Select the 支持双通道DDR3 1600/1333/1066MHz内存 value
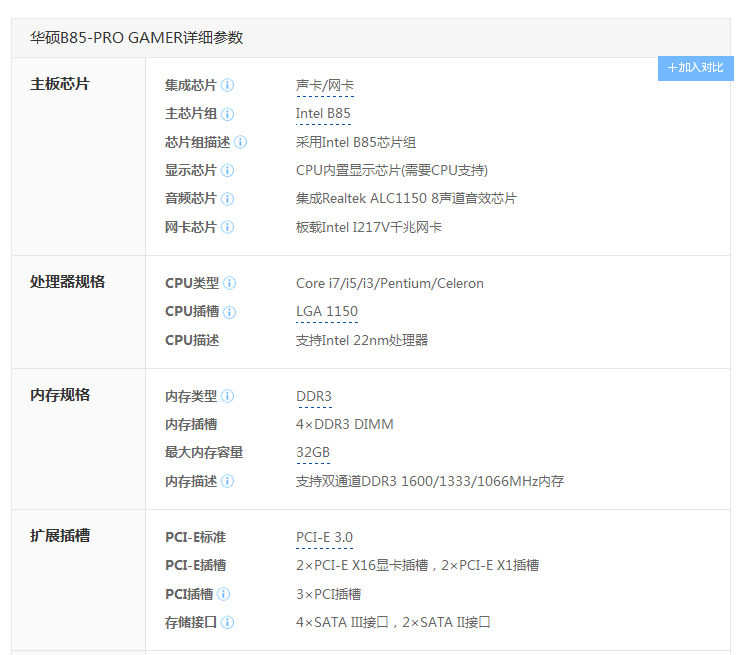The height and width of the screenshot is (655, 740). coord(430,481)
